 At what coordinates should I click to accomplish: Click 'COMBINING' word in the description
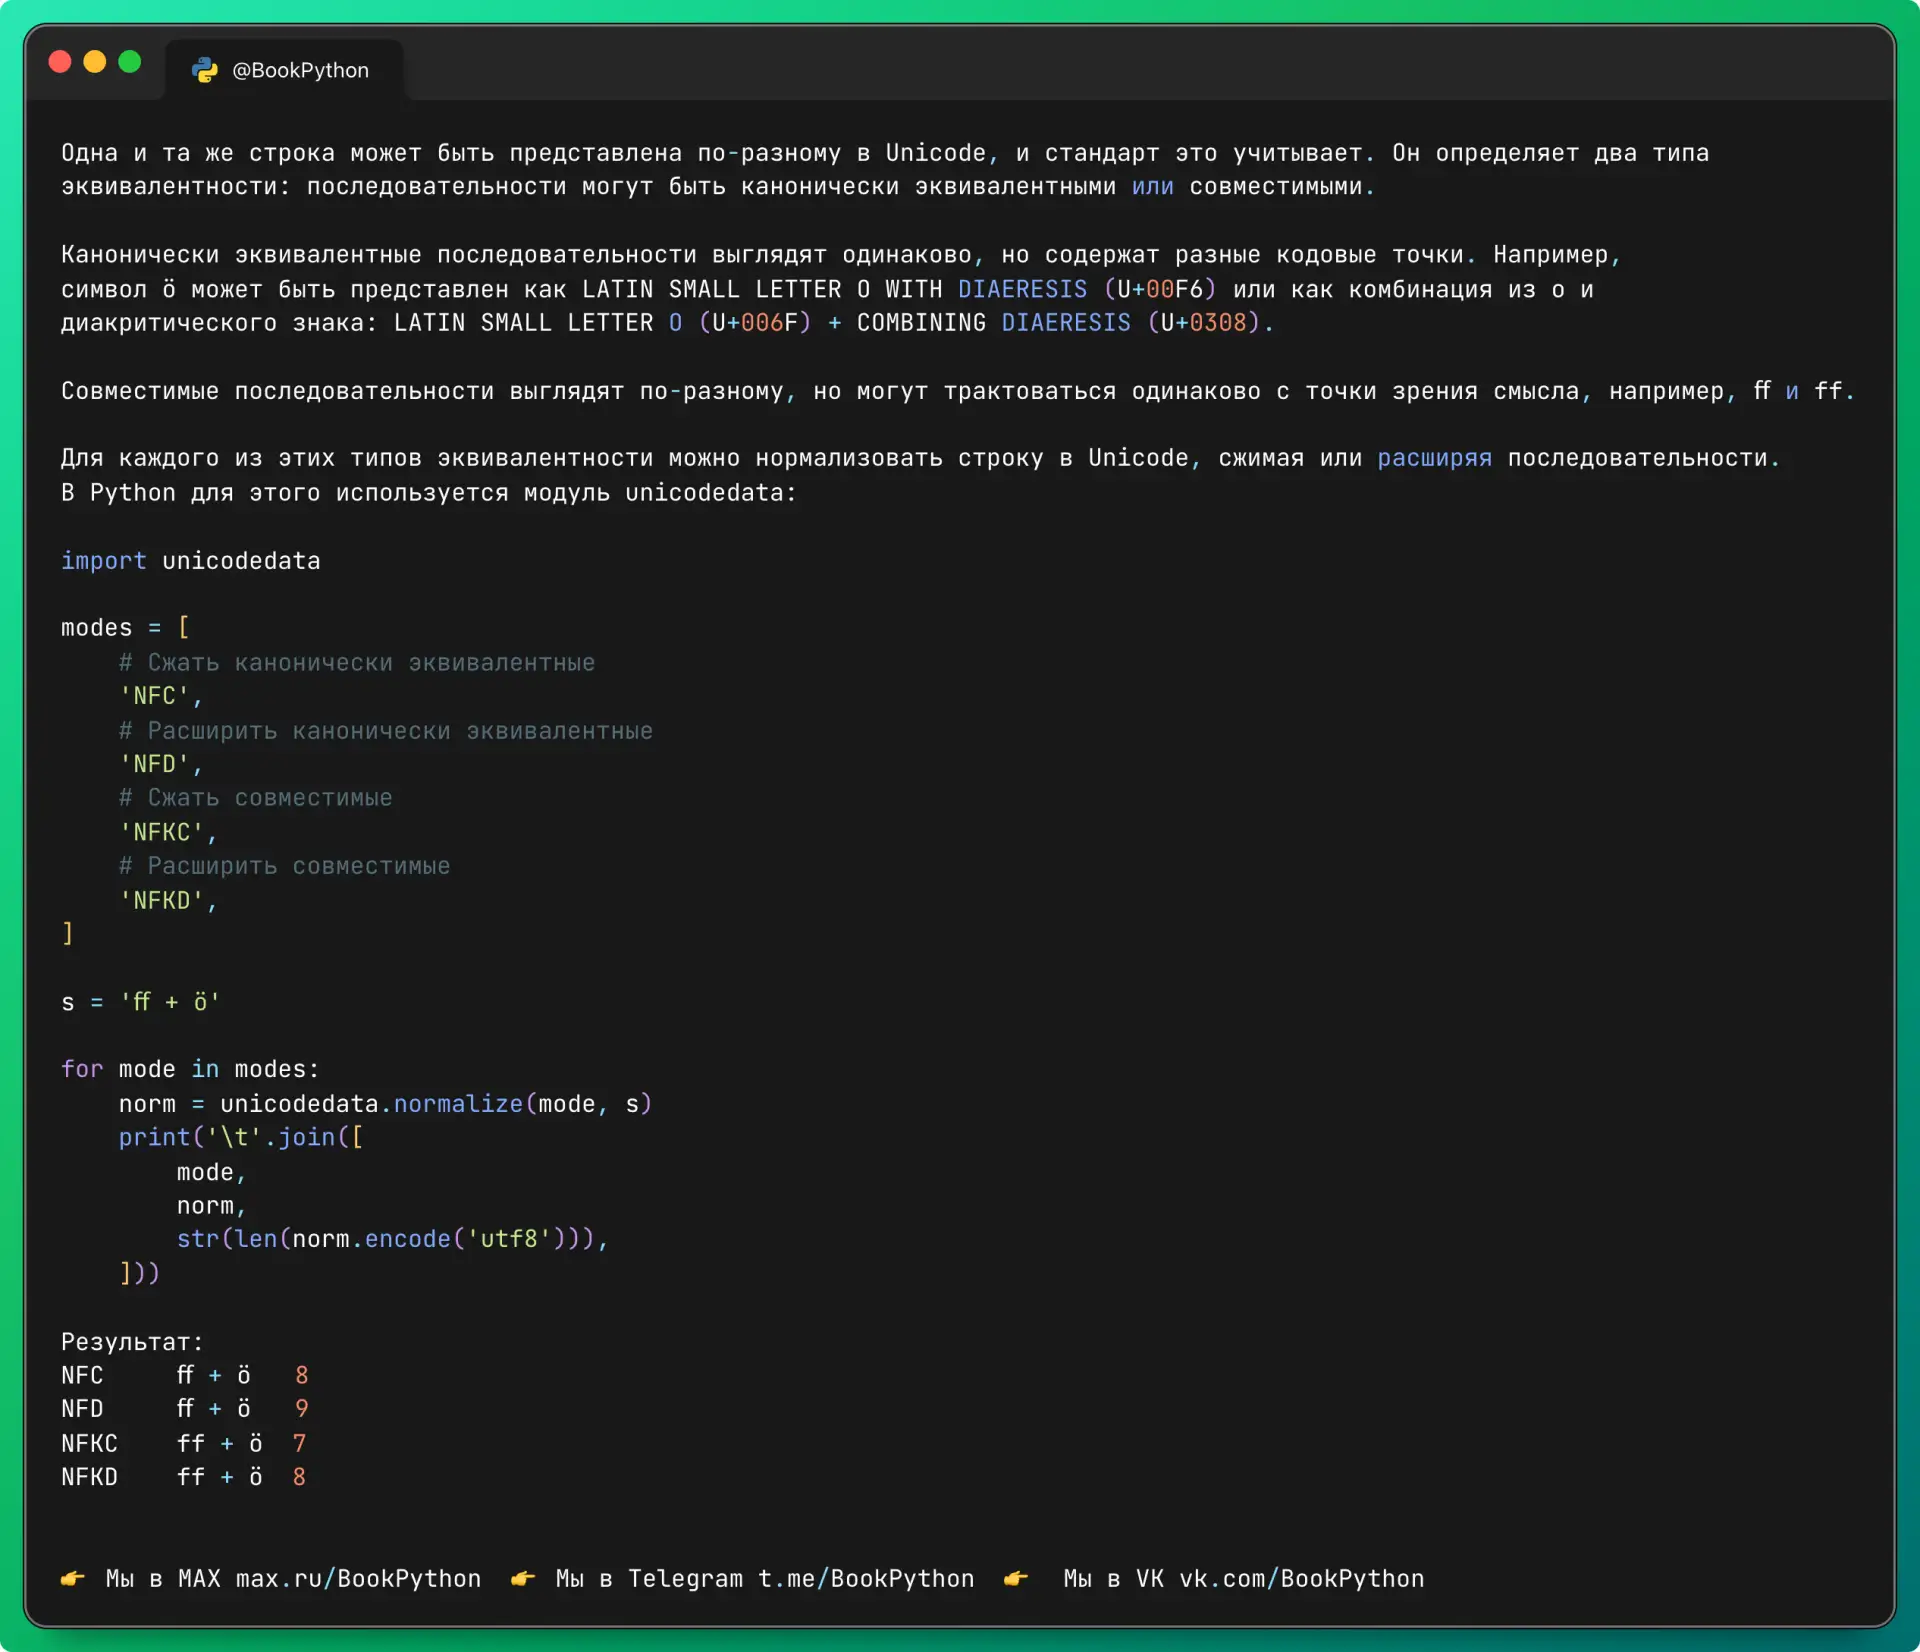(921, 323)
